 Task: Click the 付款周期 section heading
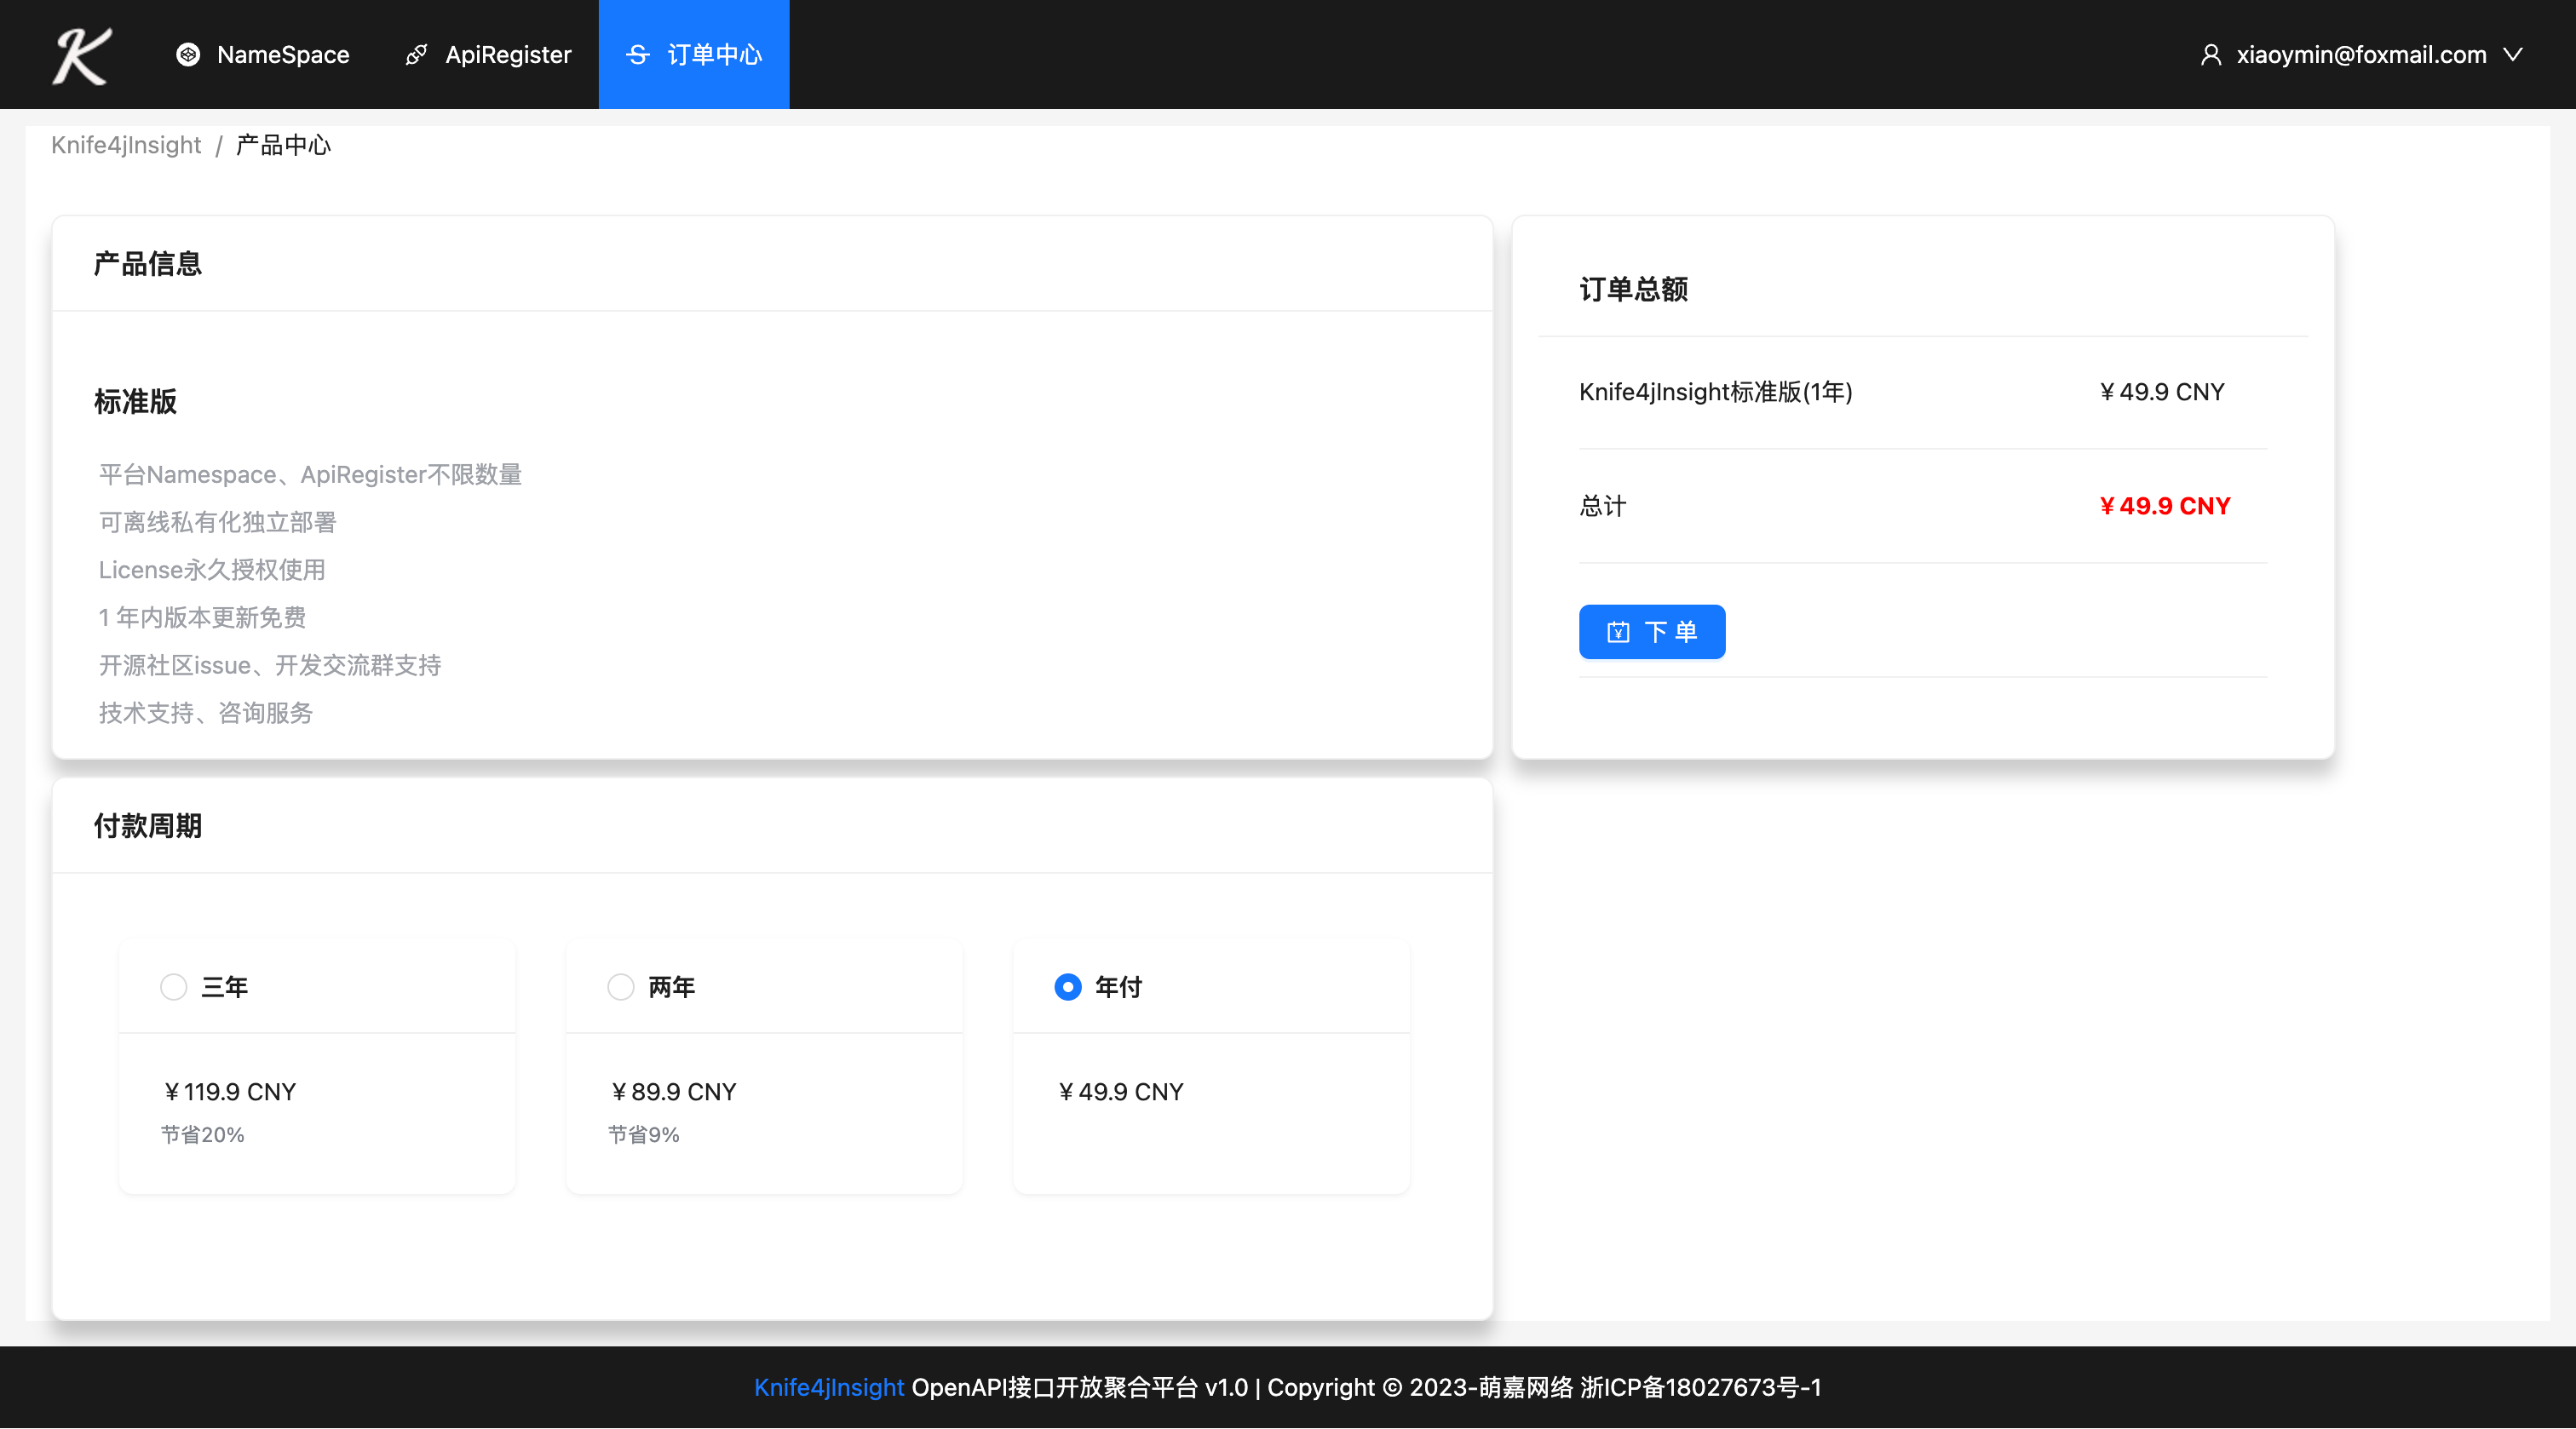pyautogui.click(x=148, y=826)
